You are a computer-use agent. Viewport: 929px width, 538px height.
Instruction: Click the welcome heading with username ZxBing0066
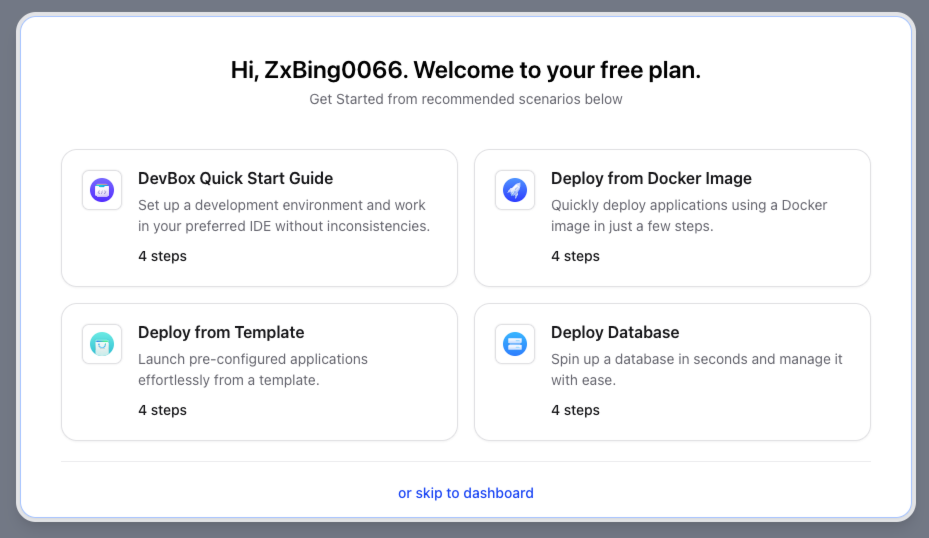465,70
